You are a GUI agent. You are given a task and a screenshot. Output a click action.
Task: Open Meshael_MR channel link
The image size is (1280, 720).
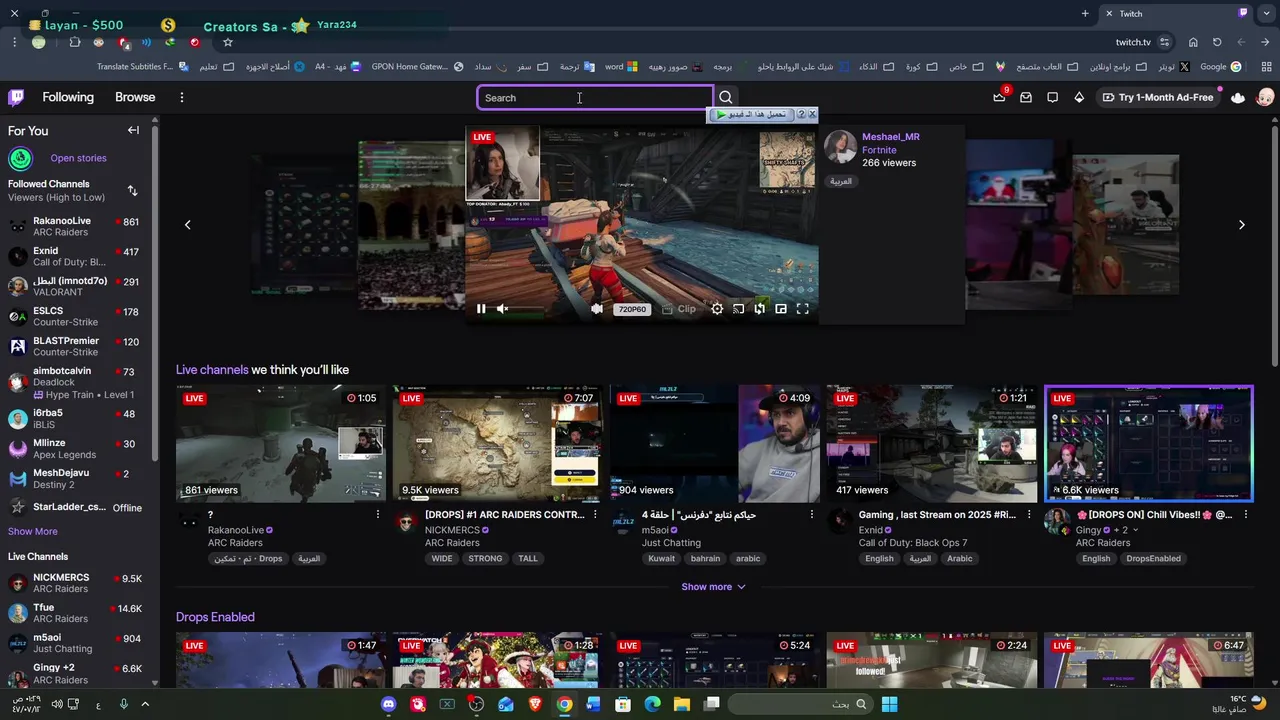click(891, 137)
